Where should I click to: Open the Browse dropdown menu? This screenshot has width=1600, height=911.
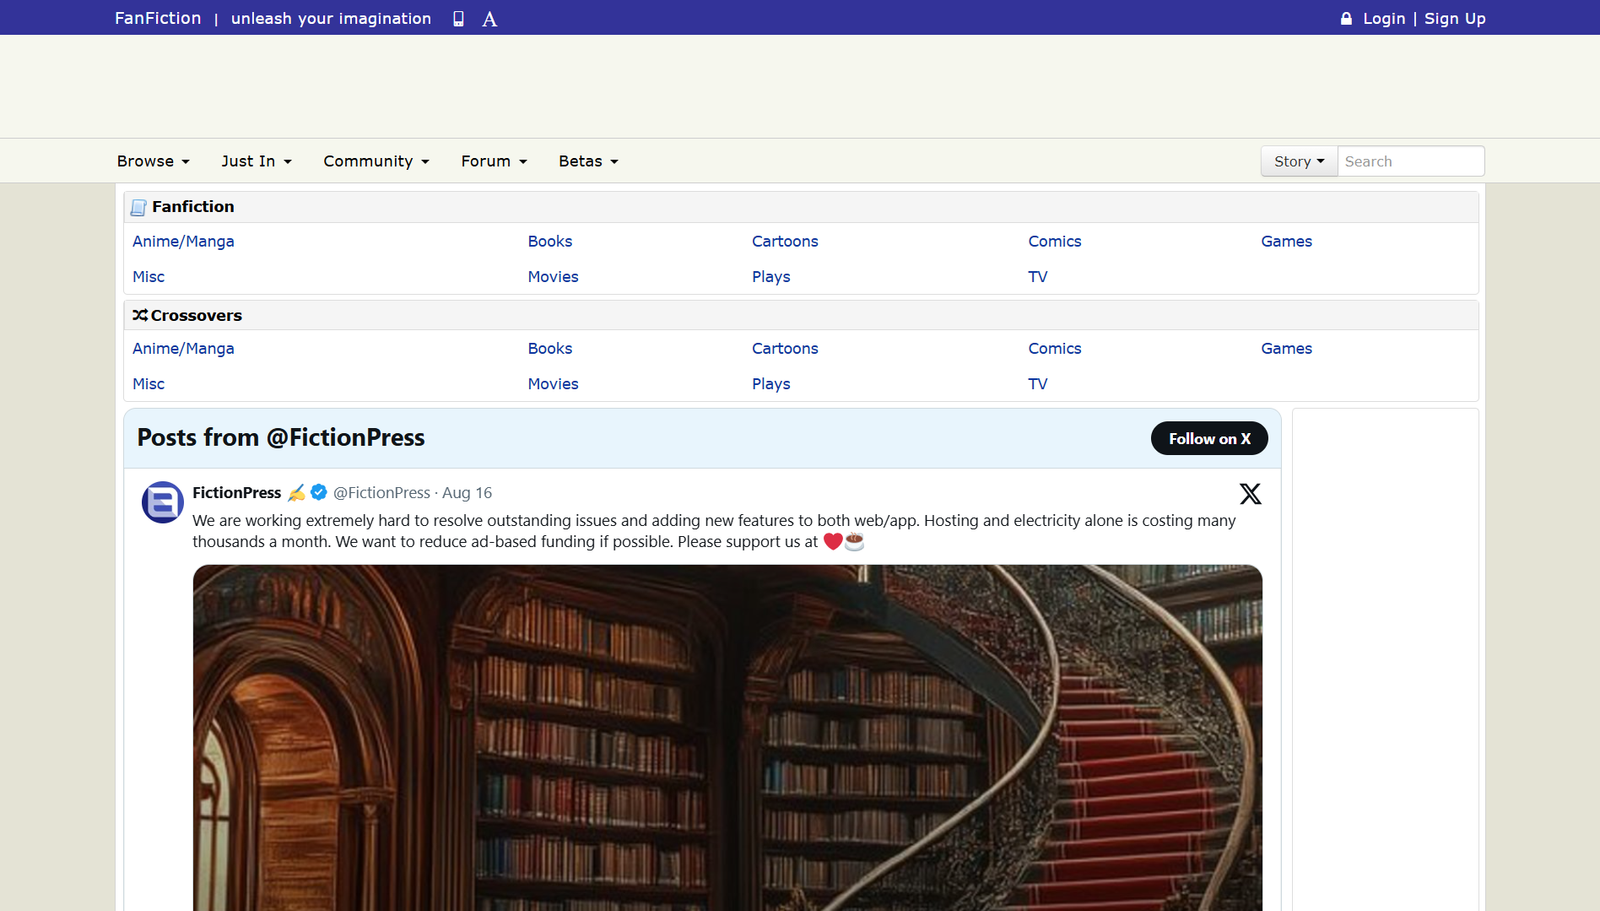(153, 161)
